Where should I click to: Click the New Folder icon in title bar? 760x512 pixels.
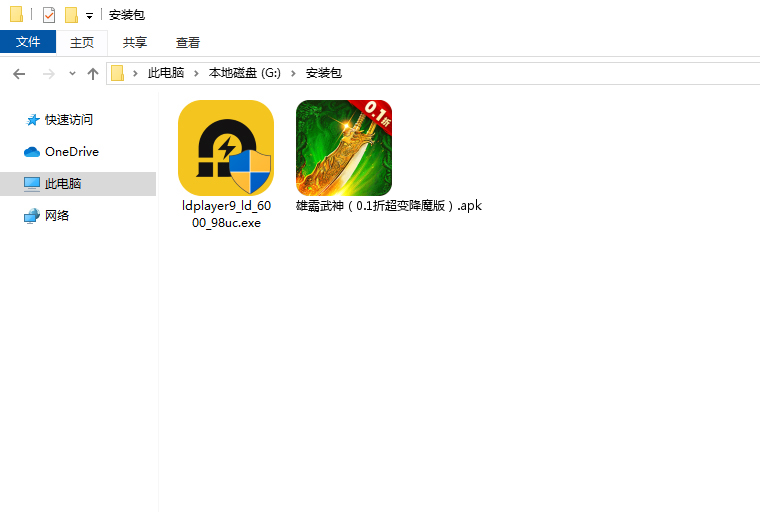tap(71, 15)
